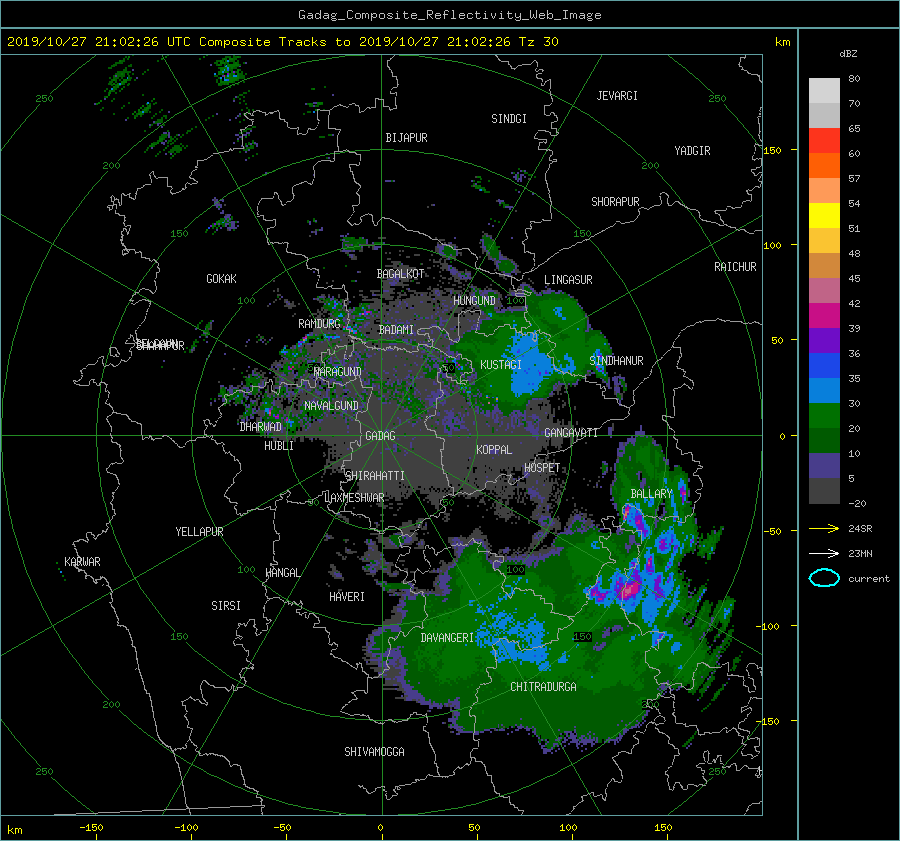Select the KUSTAGI city label
The image size is (900, 841).
coord(501,365)
